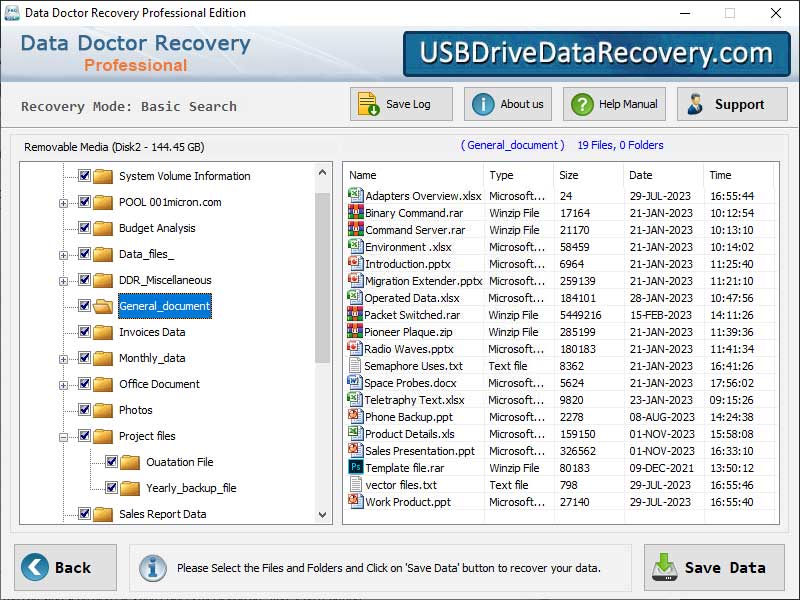Image resolution: width=800 pixels, height=600 pixels.
Task: Click the WinZip icon beside Command Server.rar
Action: [358, 230]
